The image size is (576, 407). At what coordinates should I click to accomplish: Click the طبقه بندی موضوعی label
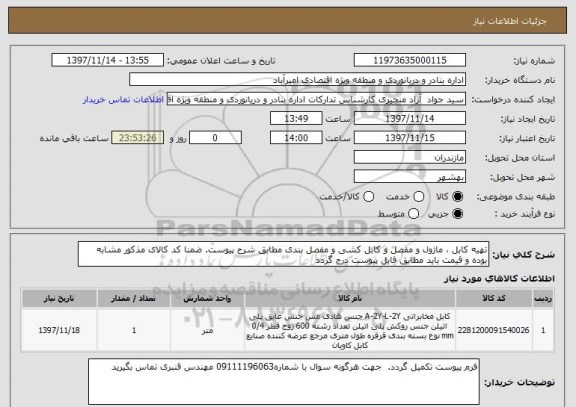(x=516, y=197)
